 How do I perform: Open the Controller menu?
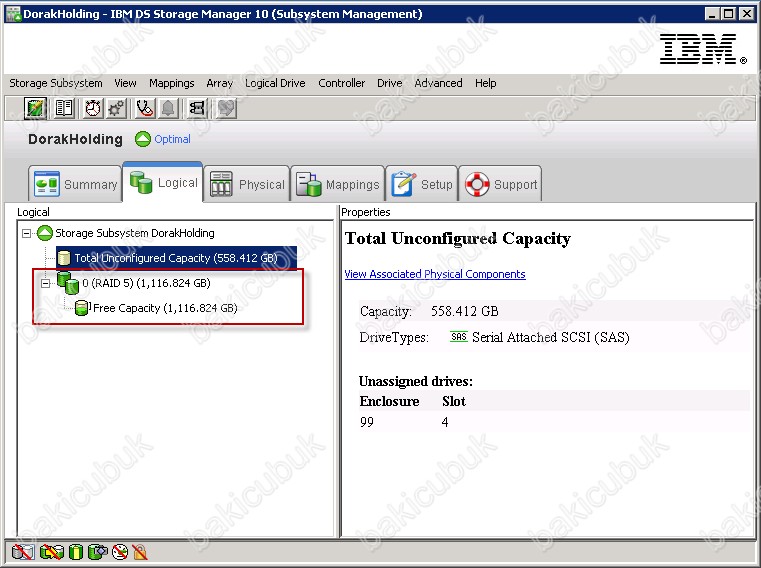pos(341,83)
